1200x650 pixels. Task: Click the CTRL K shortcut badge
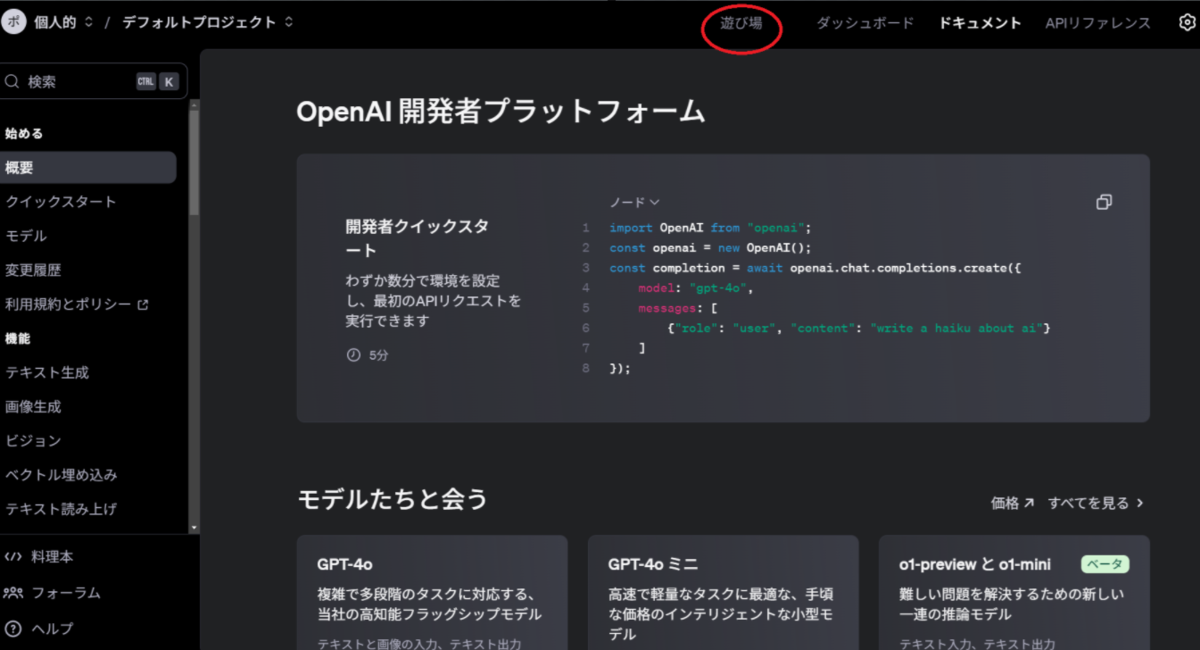pos(157,82)
